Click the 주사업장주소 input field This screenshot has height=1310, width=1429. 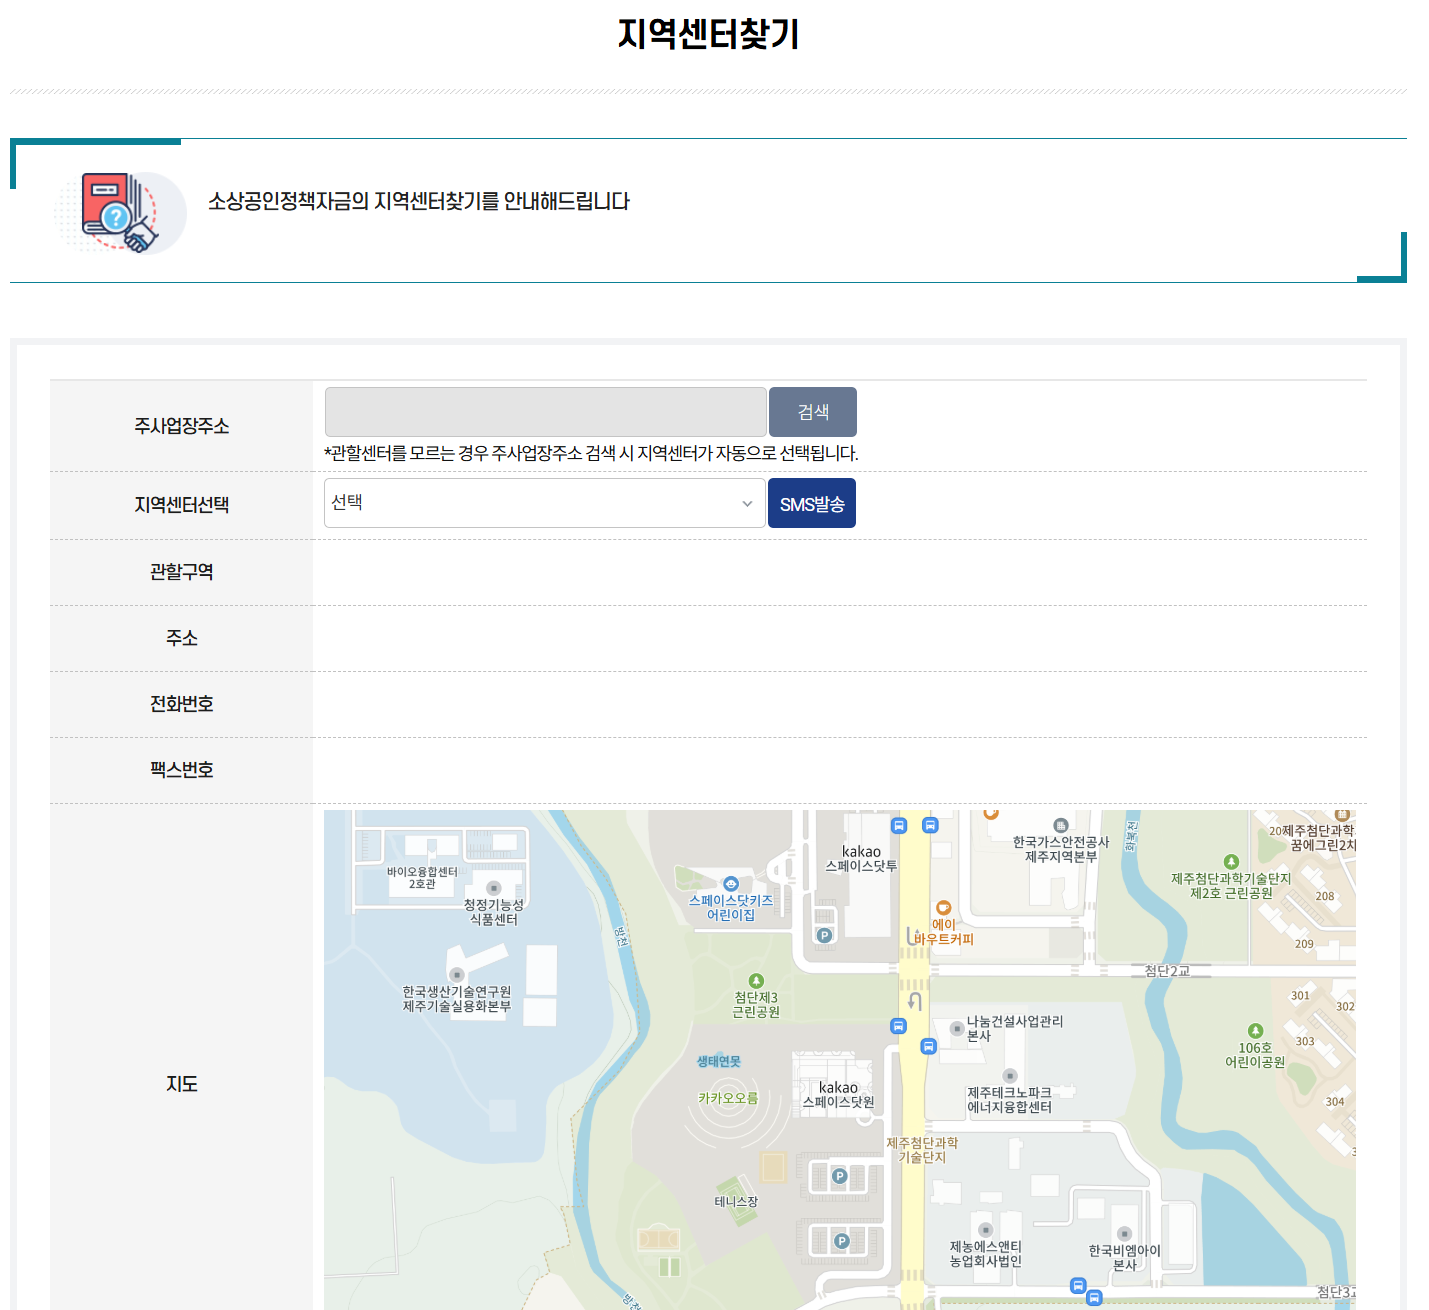coord(545,412)
